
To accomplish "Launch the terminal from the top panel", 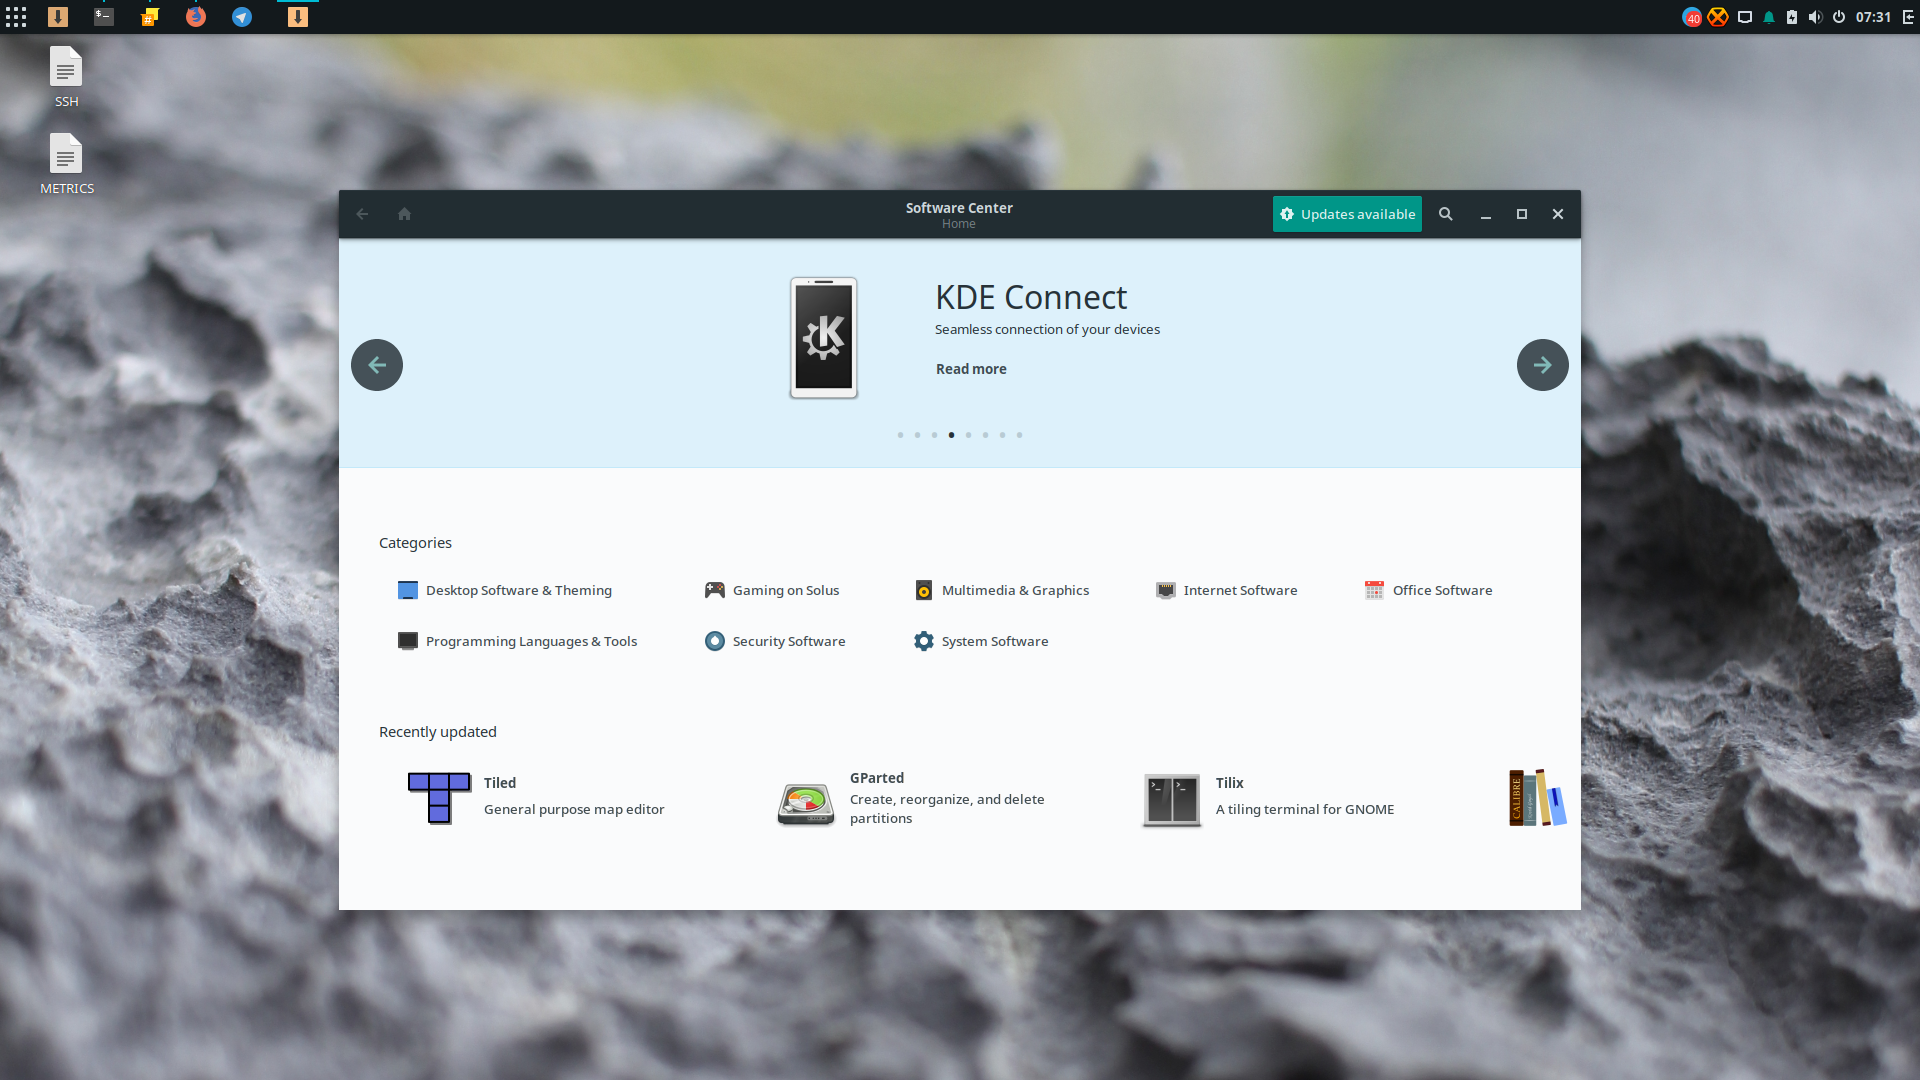I will (x=104, y=16).
